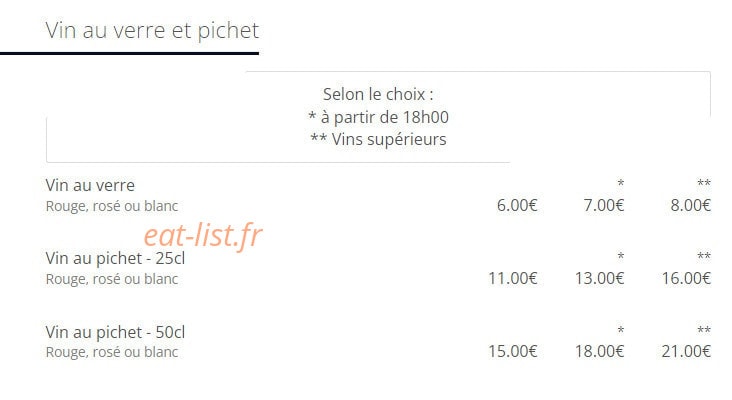Click the 15.00€ pichet price
Viewport: 732px width, 400px height.
click(x=513, y=351)
